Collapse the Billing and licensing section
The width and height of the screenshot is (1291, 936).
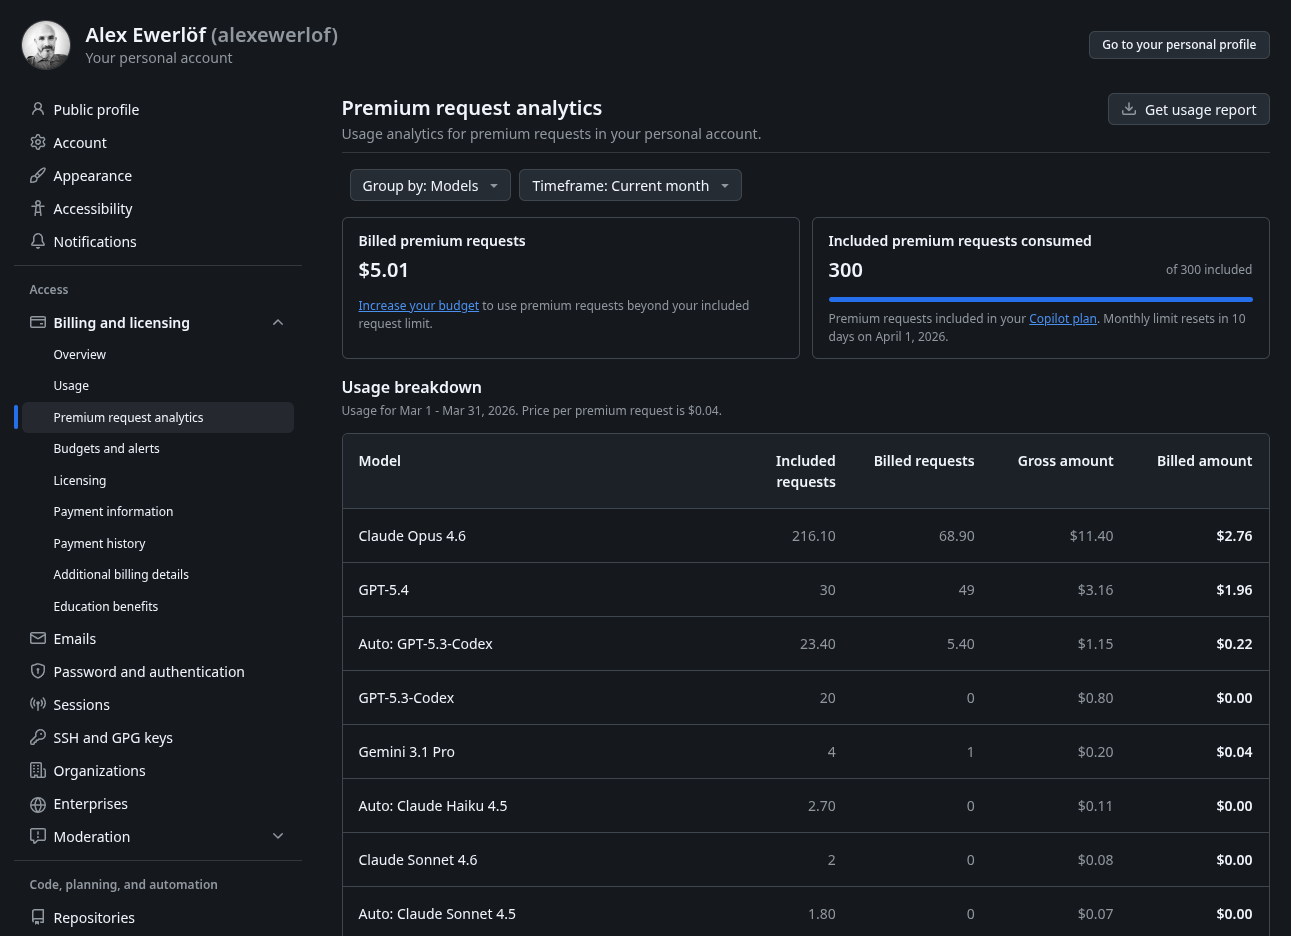[x=278, y=322]
